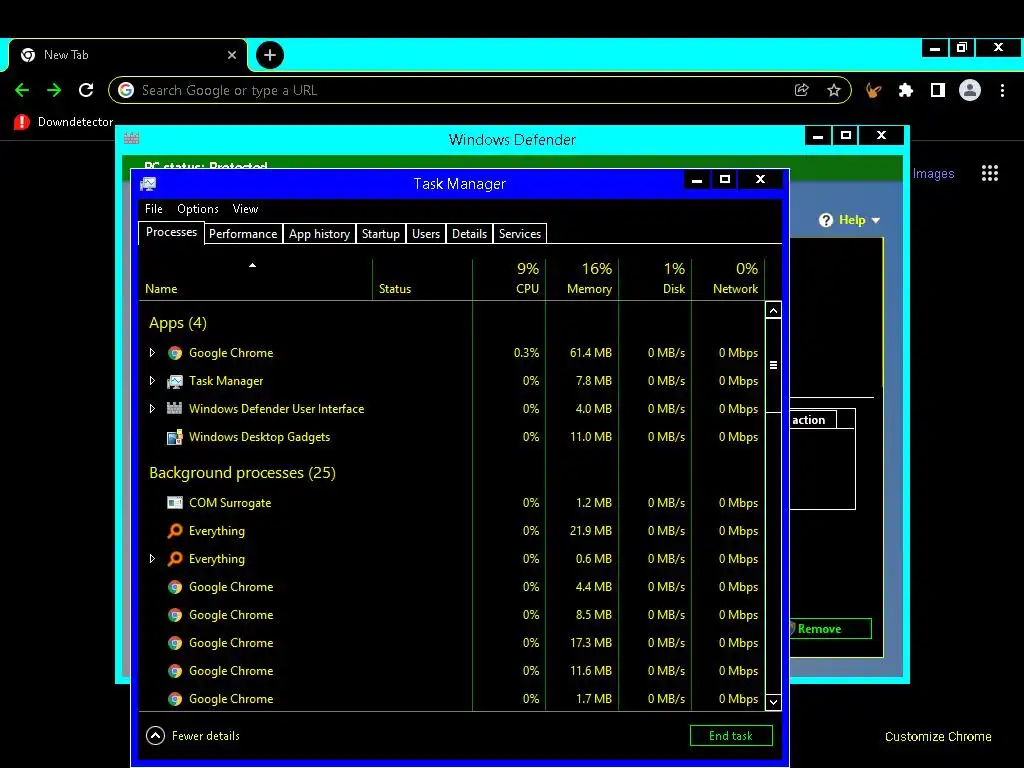Image resolution: width=1024 pixels, height=768 pixels.
Task: Expand the Google Chrome app group
Action: (x=152, y=353)
